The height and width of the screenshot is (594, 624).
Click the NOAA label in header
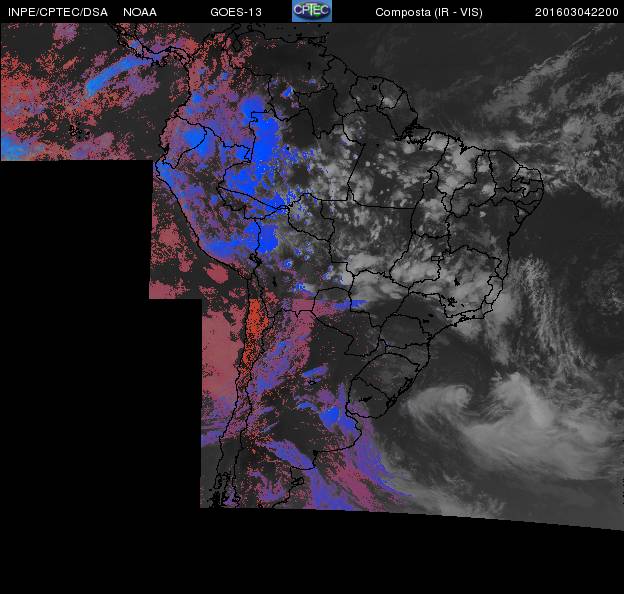tap(140, 12)
